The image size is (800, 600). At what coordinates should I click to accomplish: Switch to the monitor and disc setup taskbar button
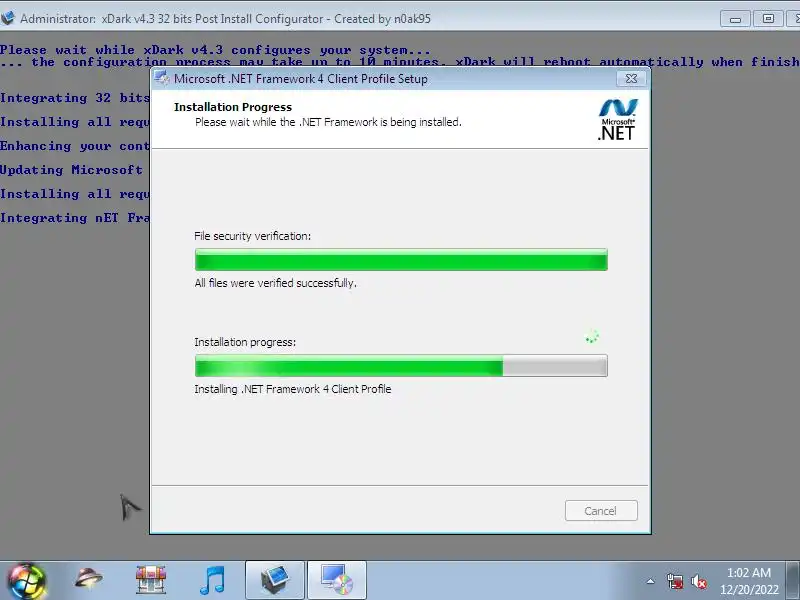pyautogui.click(x=337, y=580)
